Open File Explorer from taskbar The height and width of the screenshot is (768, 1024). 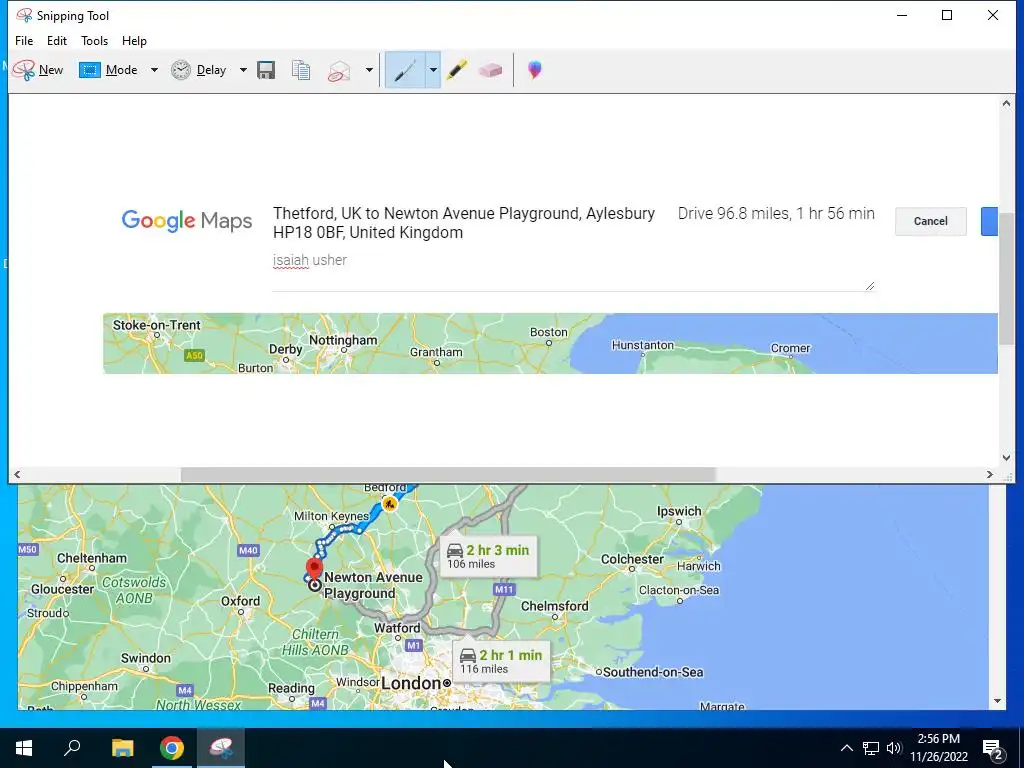[122, 748]
